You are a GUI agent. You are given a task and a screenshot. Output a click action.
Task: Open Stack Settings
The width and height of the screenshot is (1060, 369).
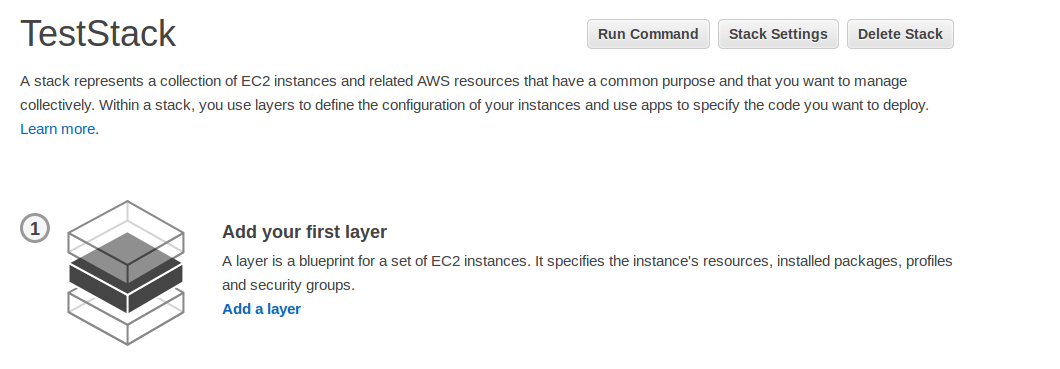[778, 34]
